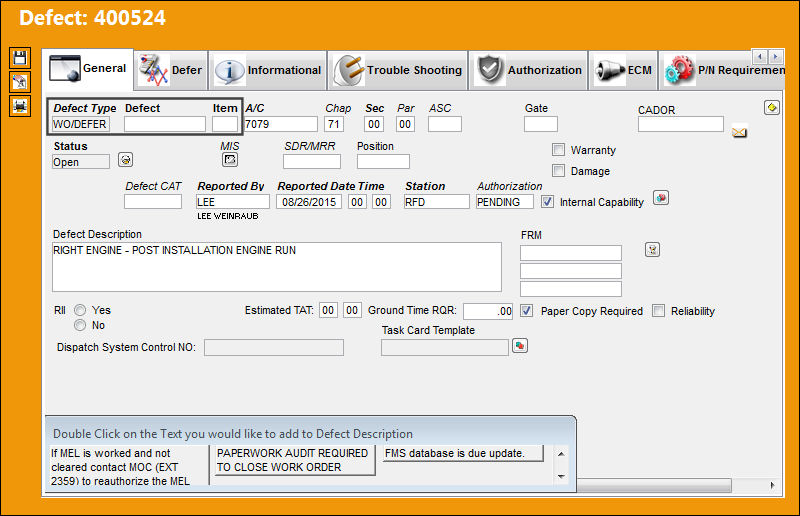The image size is (800, 516).
Task: Enable the Reliability checkbox
Action: [x=659, y=310]
